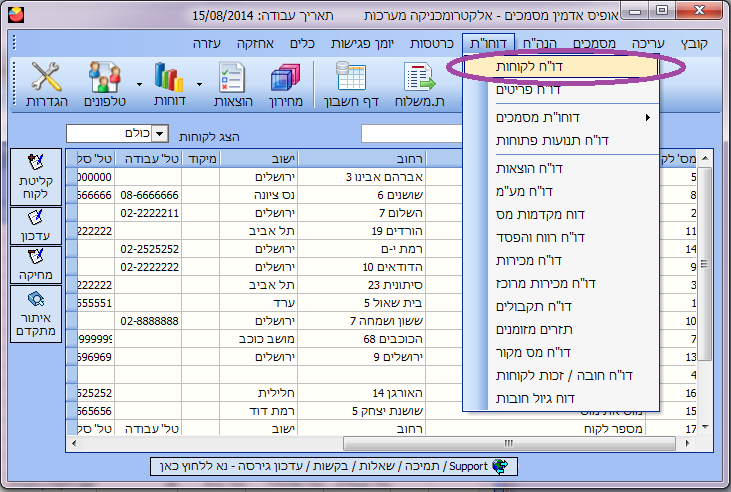The width and height of the screenshot is (731, 492).
Task: Select phone cell 08-6666666
Action: 148,195
